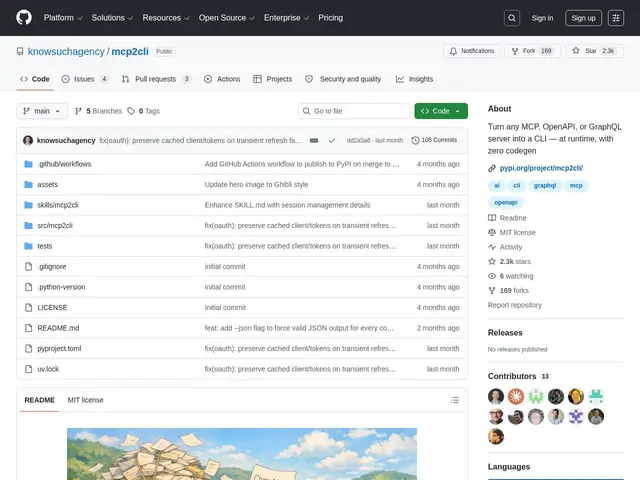640x480 pixels.
Task: Open the .github/workflows folder
Action: (x=64, y=164)
